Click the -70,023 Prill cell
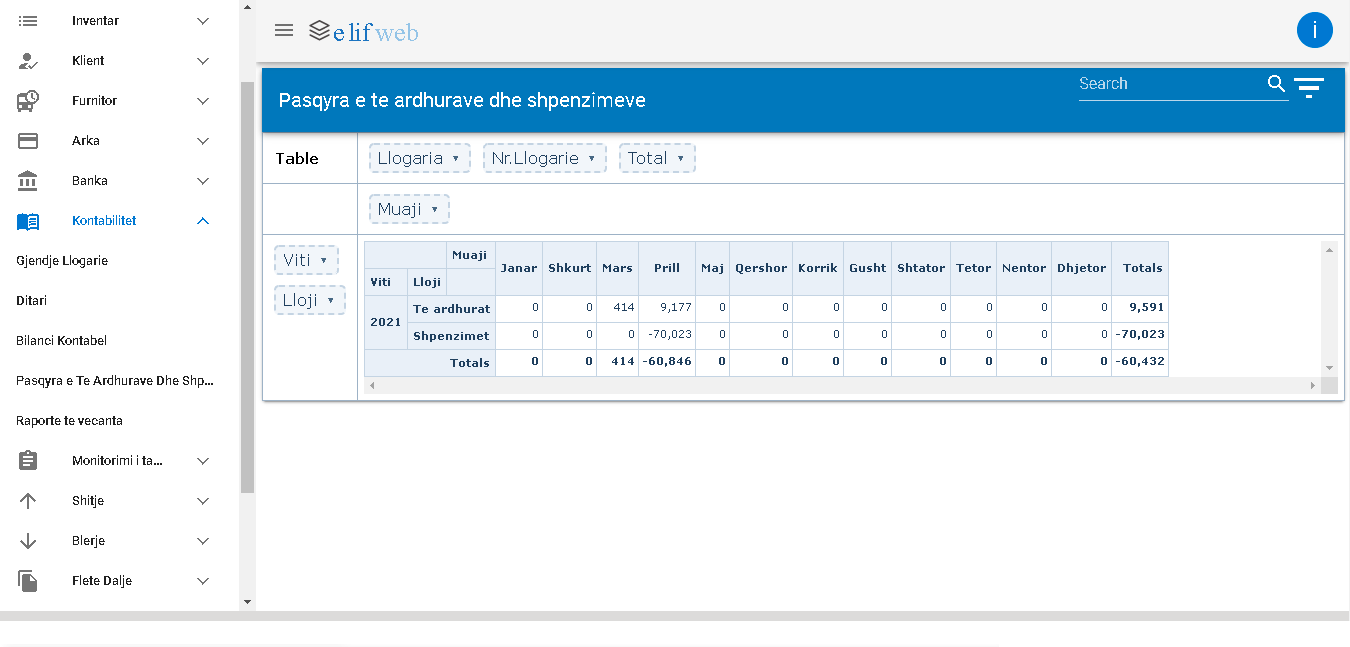Image resolution: width=1350 pixels, height=647 pixels. 667,336
